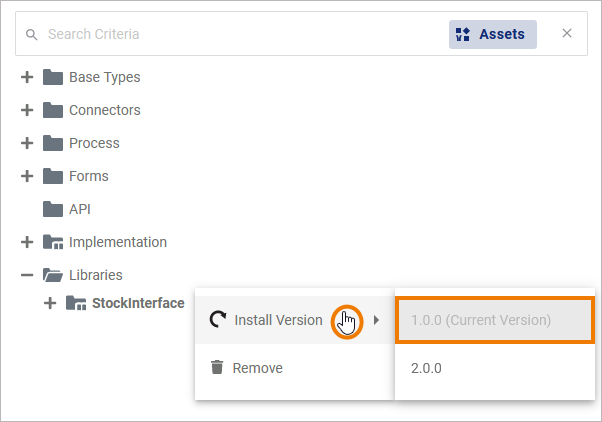Click the search magnifier icon

31,34
